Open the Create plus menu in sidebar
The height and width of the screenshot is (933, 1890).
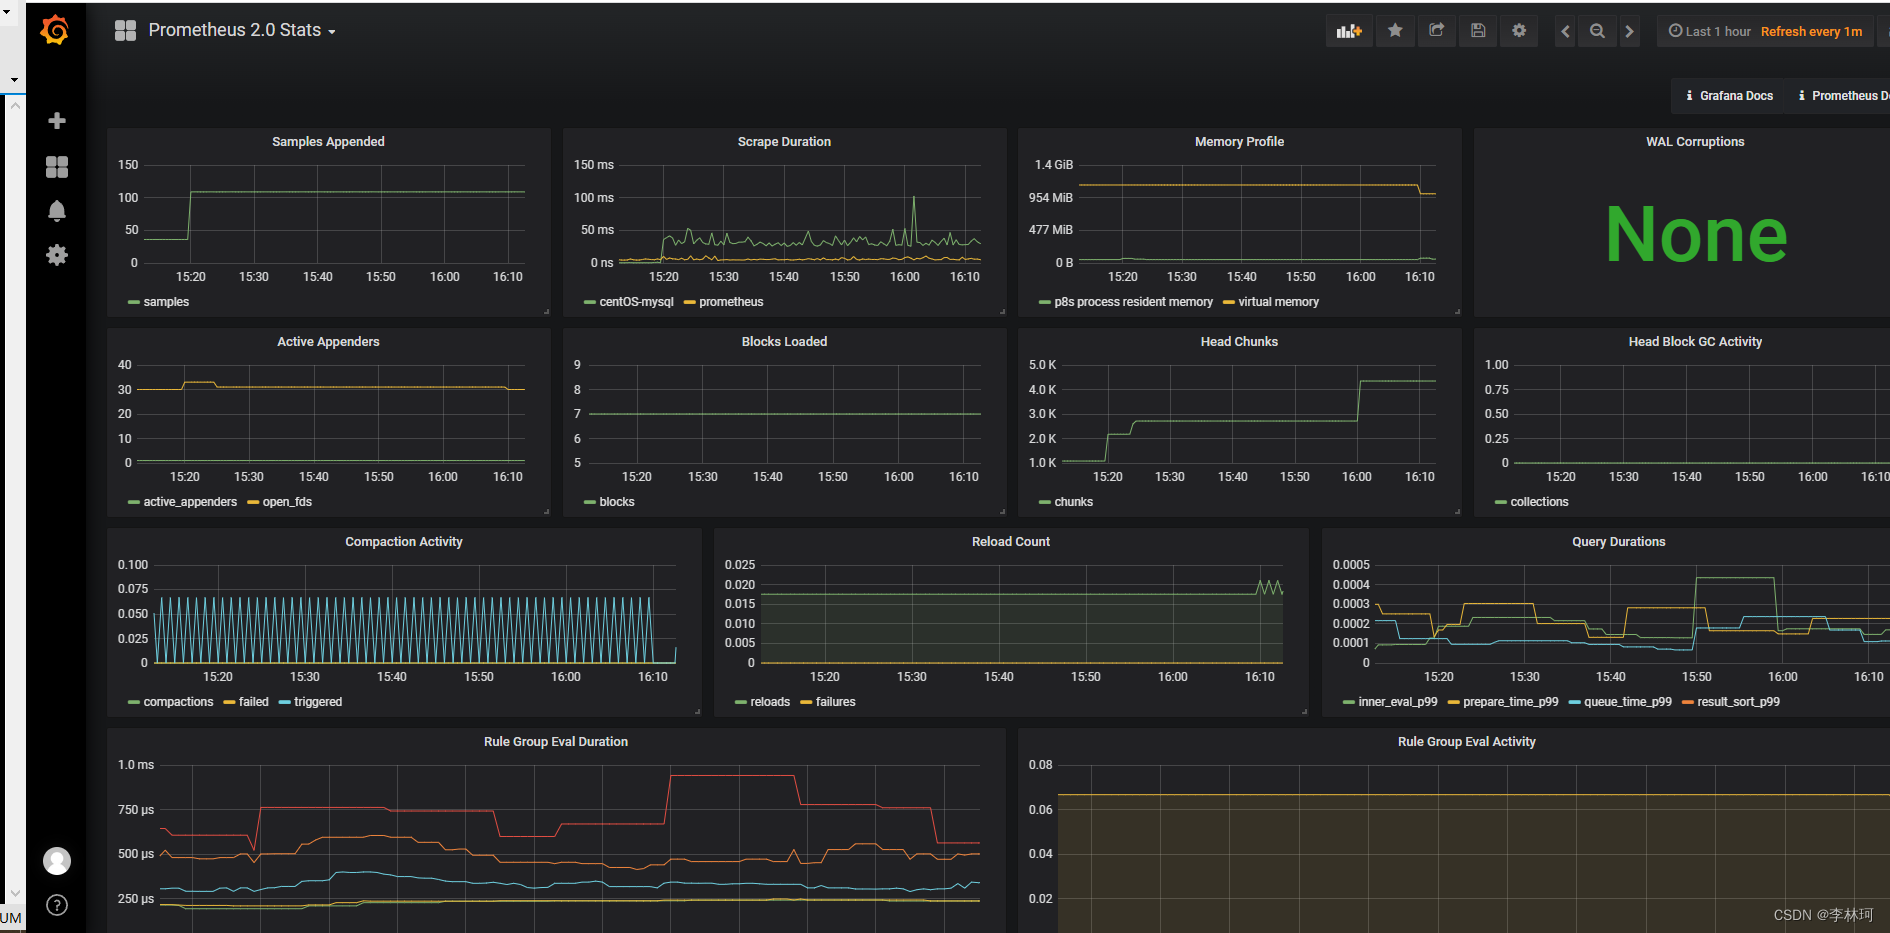click(x=57, y=121)
